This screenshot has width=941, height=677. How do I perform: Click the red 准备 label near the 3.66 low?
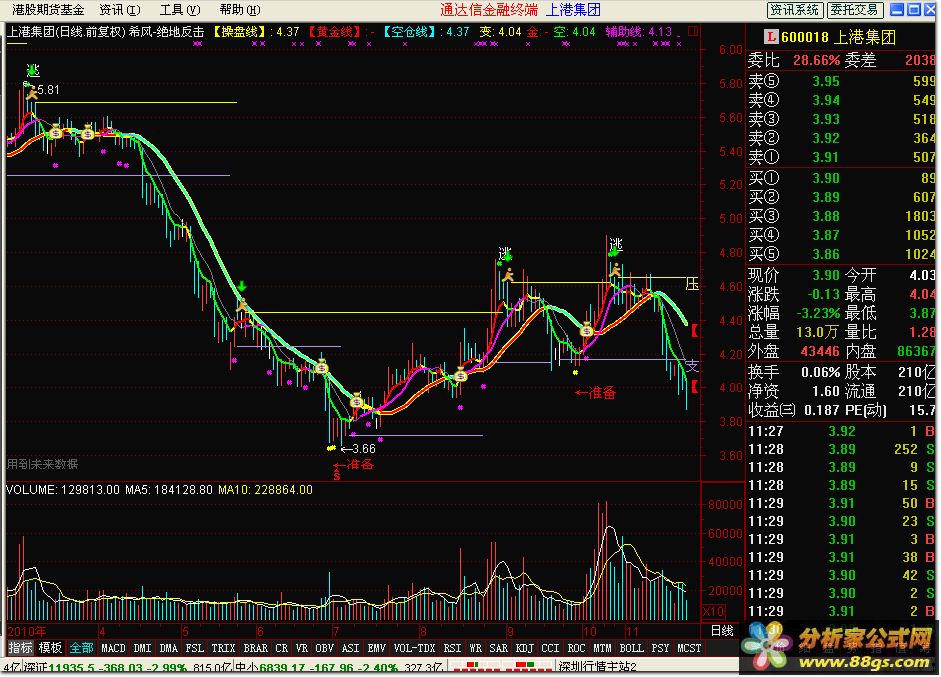pyautogui.click(x=354, y=464)
